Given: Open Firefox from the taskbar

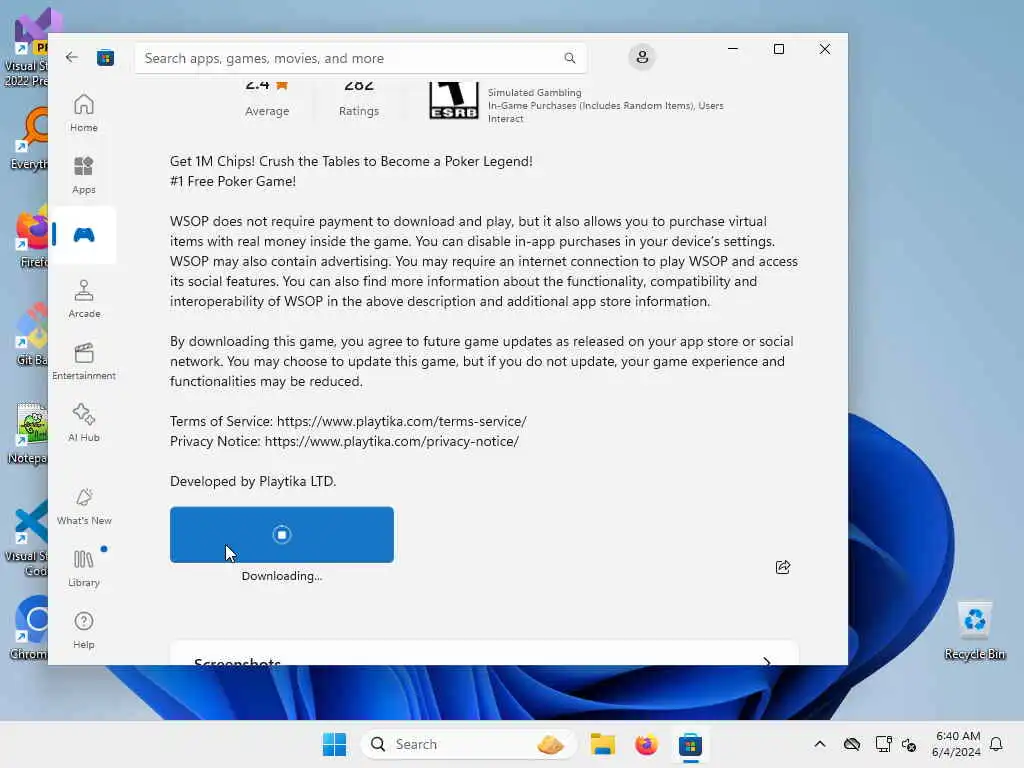Looking at the screenshot, I should click(x=646, y=744).
